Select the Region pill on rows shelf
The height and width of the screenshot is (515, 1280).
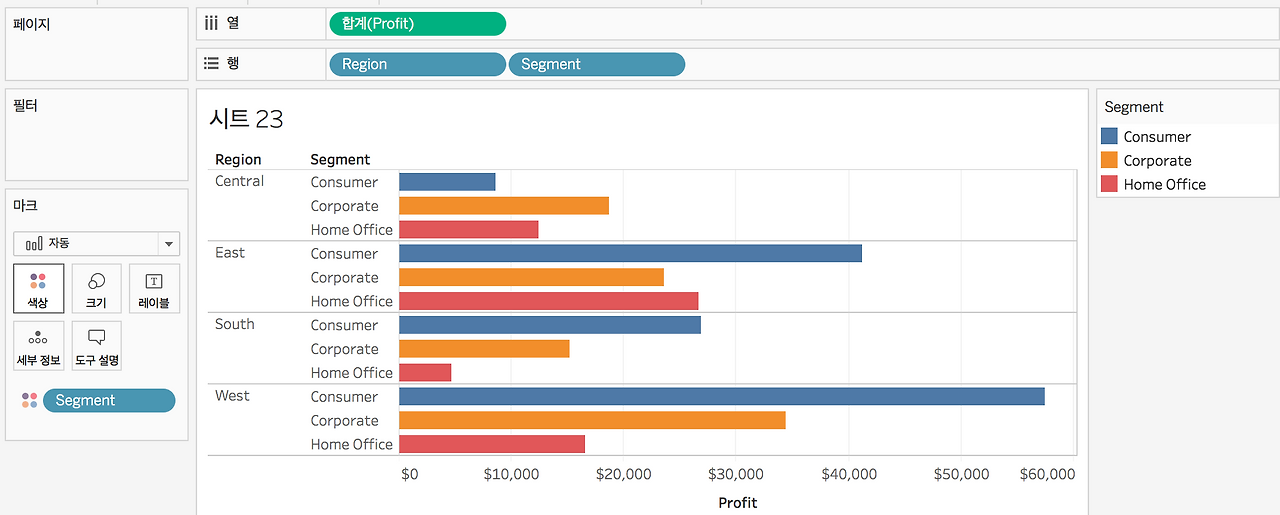[417, 64]
